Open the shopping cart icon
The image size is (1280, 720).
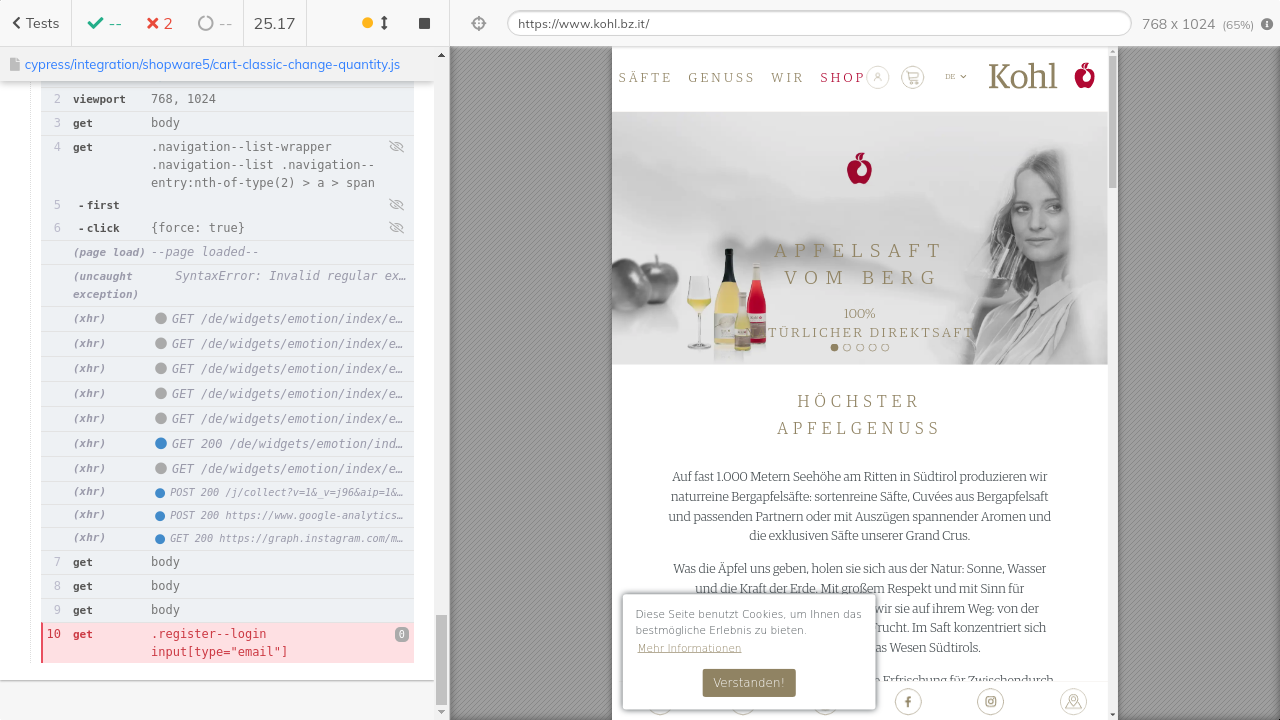[912, 77]
